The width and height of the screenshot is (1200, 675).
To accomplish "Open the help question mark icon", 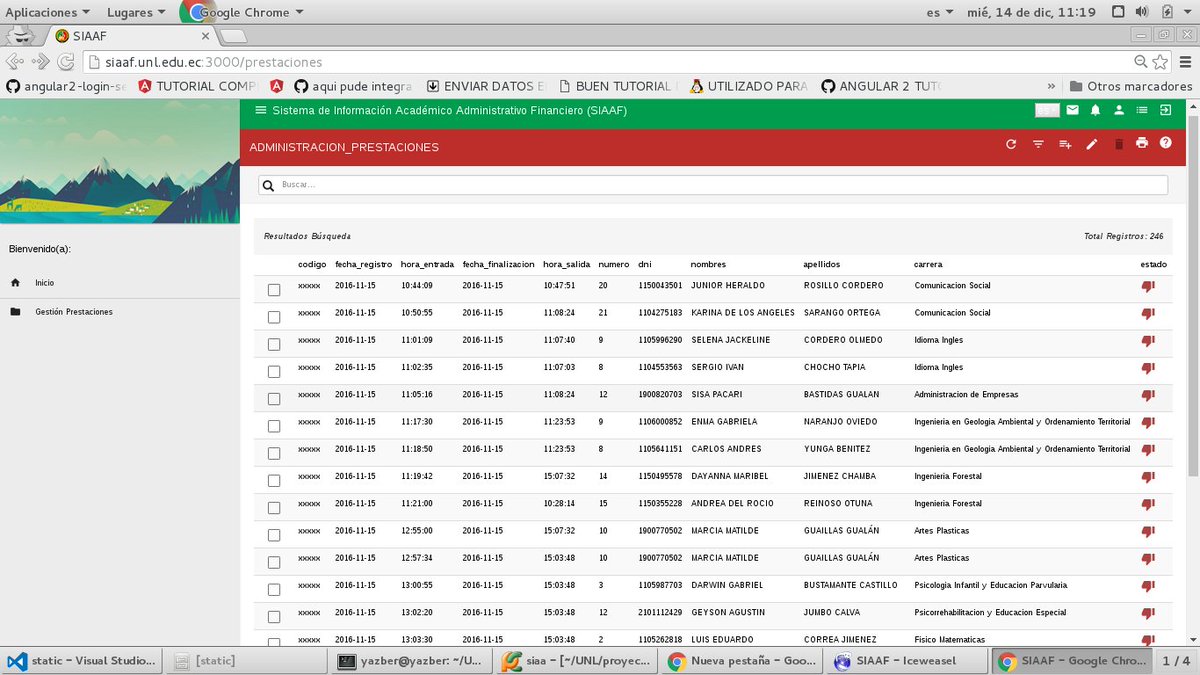I will click(1165, 143).
